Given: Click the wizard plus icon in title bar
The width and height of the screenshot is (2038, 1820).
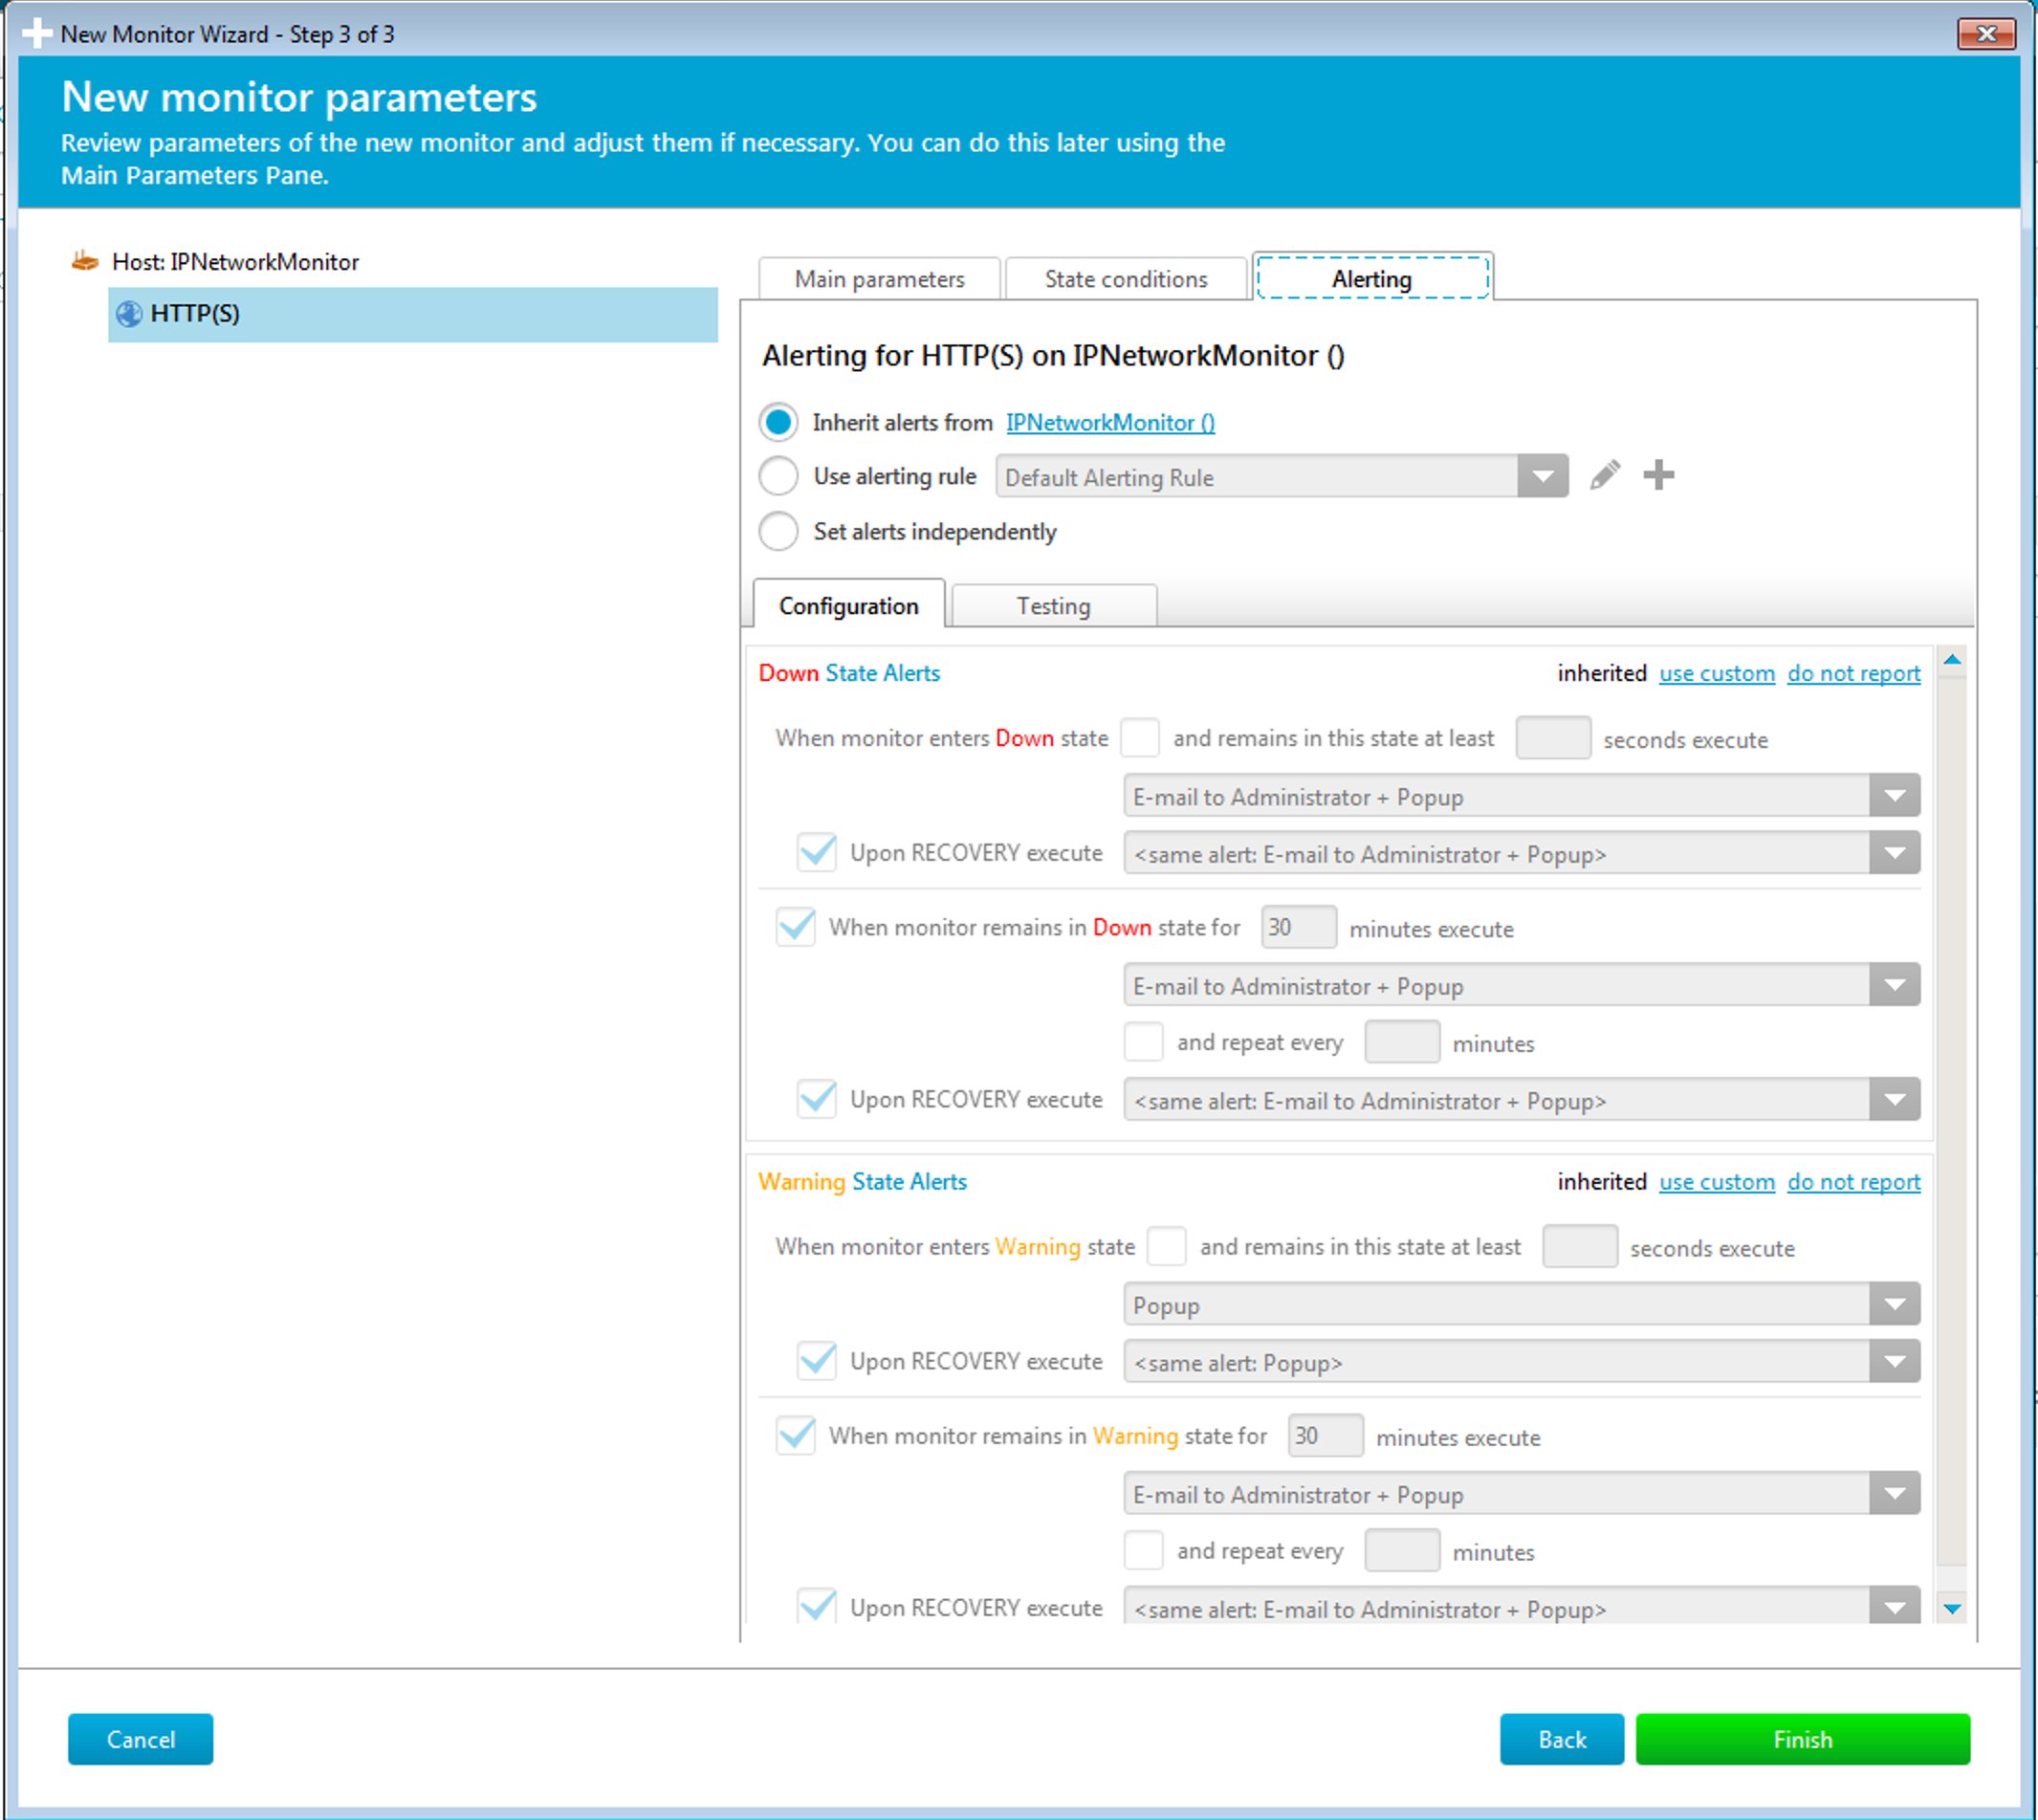Looking at the screenshot, I should [36, 33].
